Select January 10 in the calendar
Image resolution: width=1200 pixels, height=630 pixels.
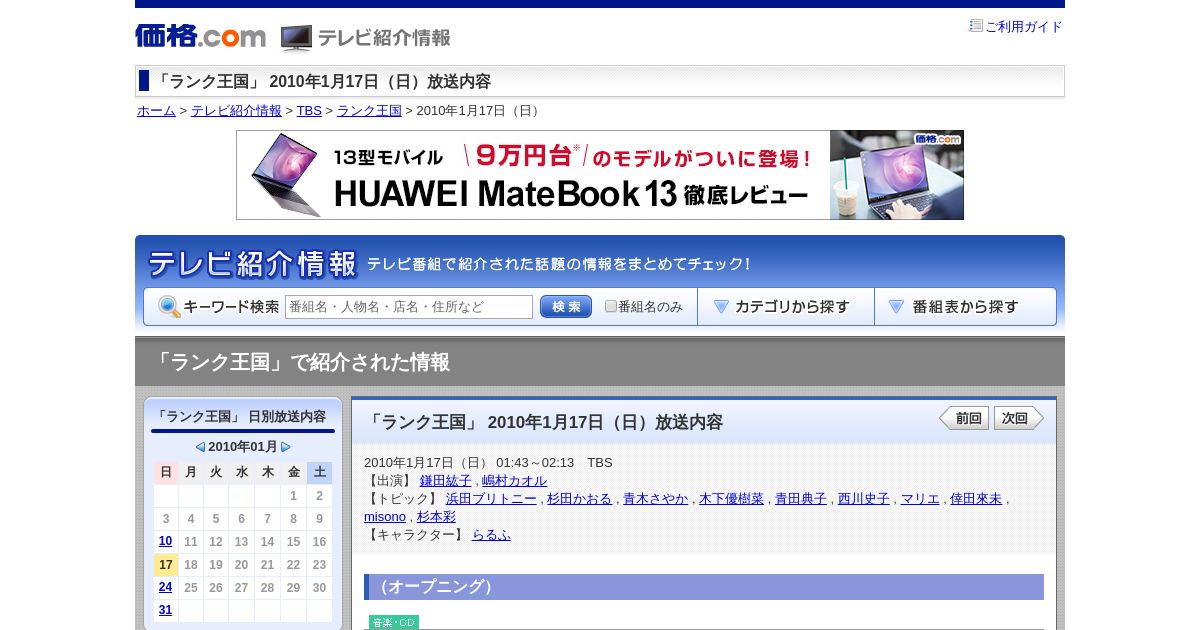click(165, 541)
